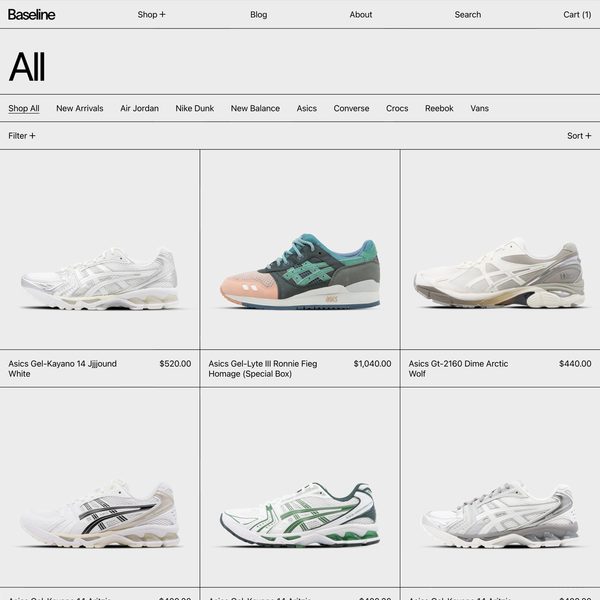The image size is (600, 600).
Task: View Cart (1)
Action: click(577, 15)
